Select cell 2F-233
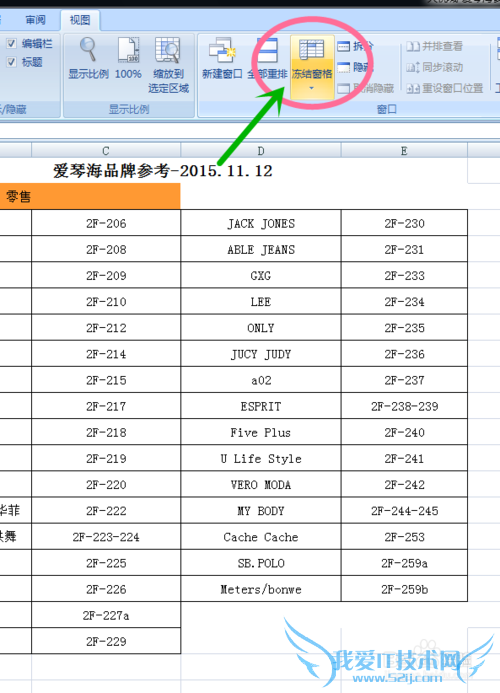500x693 pixels. point(404,275)
